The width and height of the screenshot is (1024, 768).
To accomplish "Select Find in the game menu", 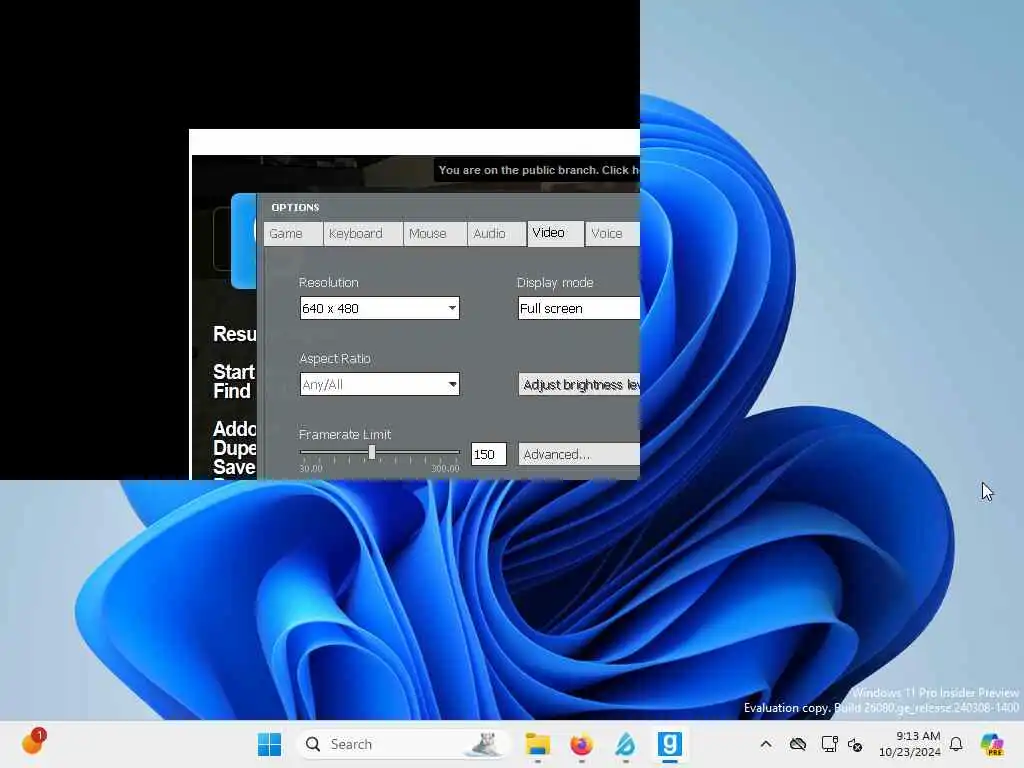I will tap(231, 391).
